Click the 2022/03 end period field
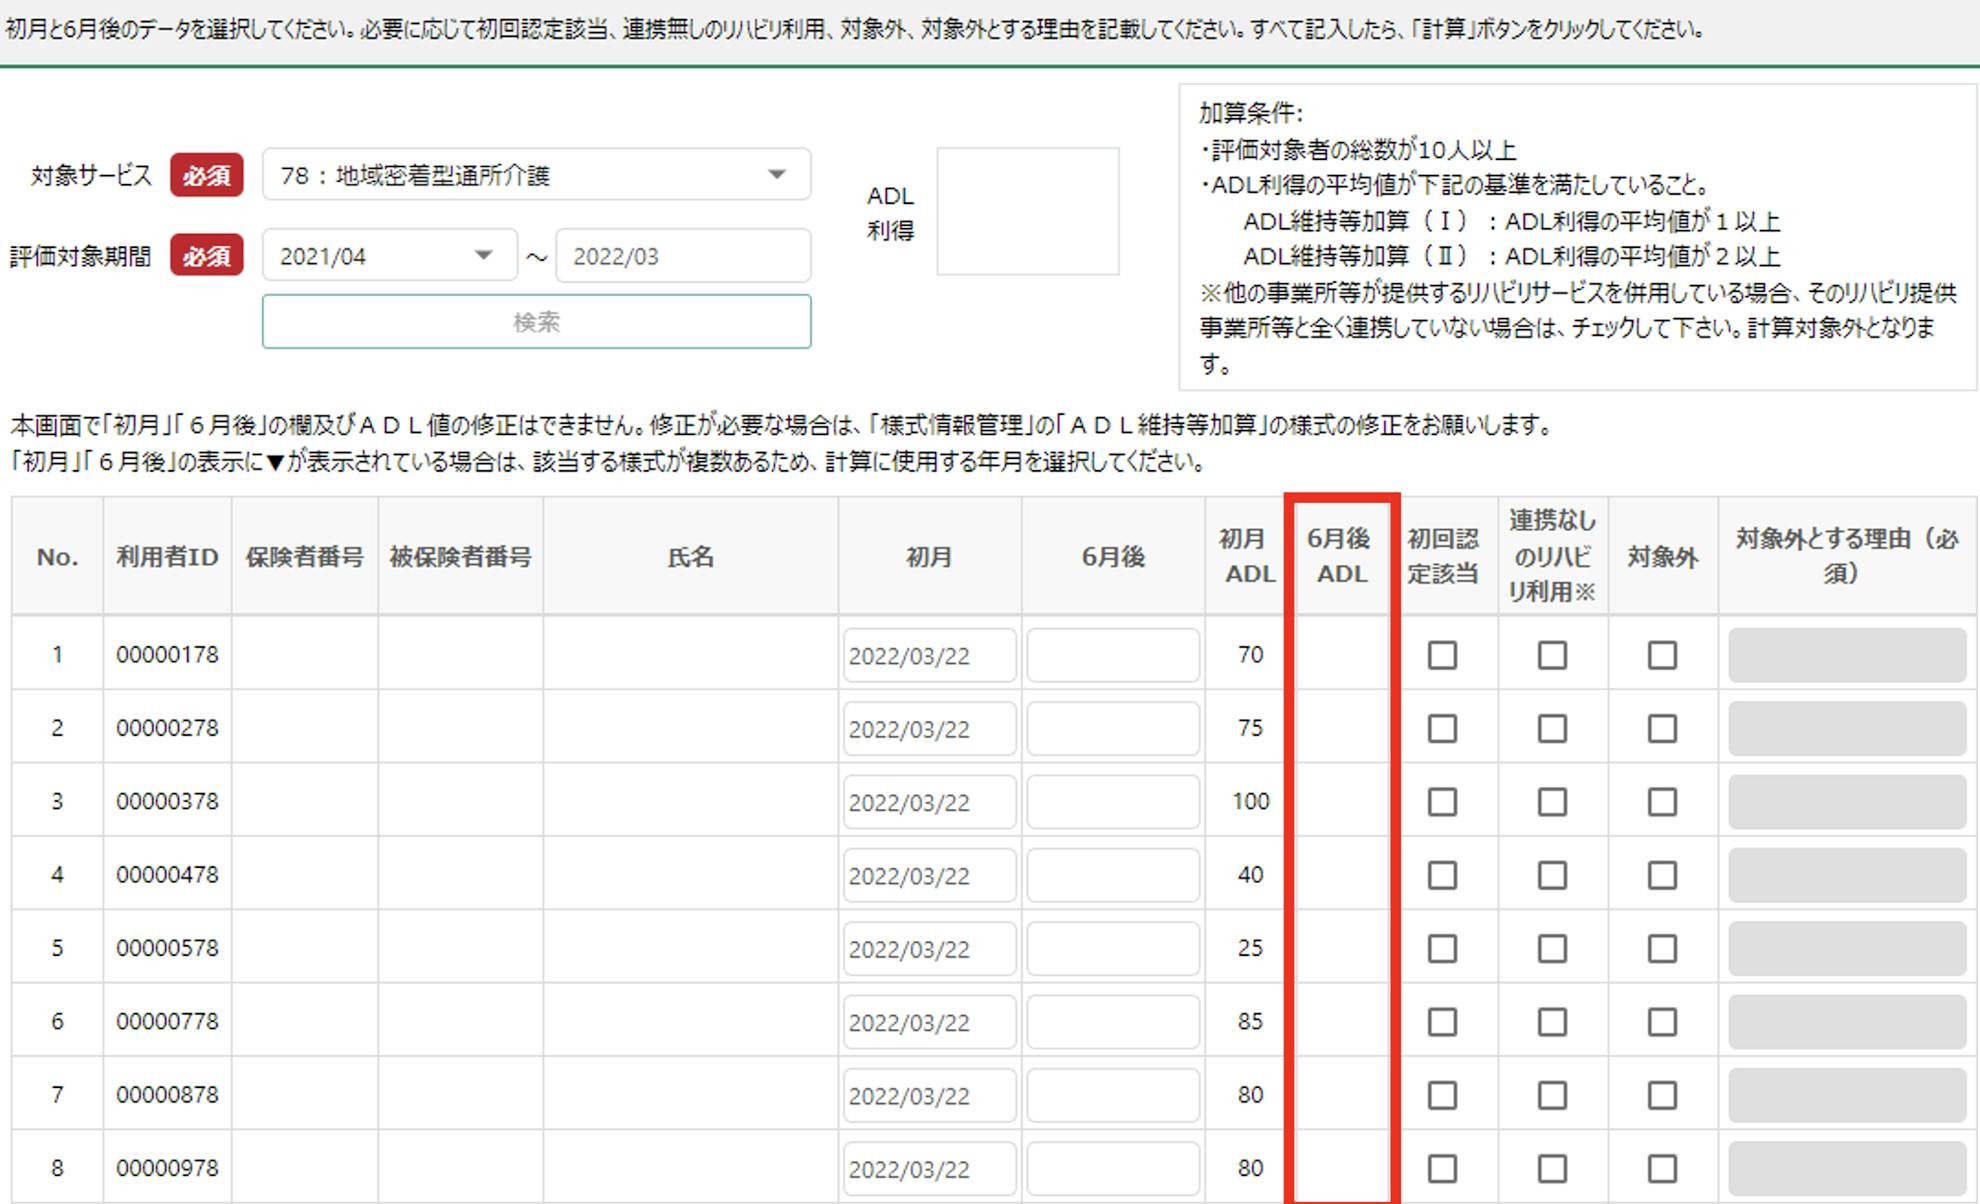 682,256
